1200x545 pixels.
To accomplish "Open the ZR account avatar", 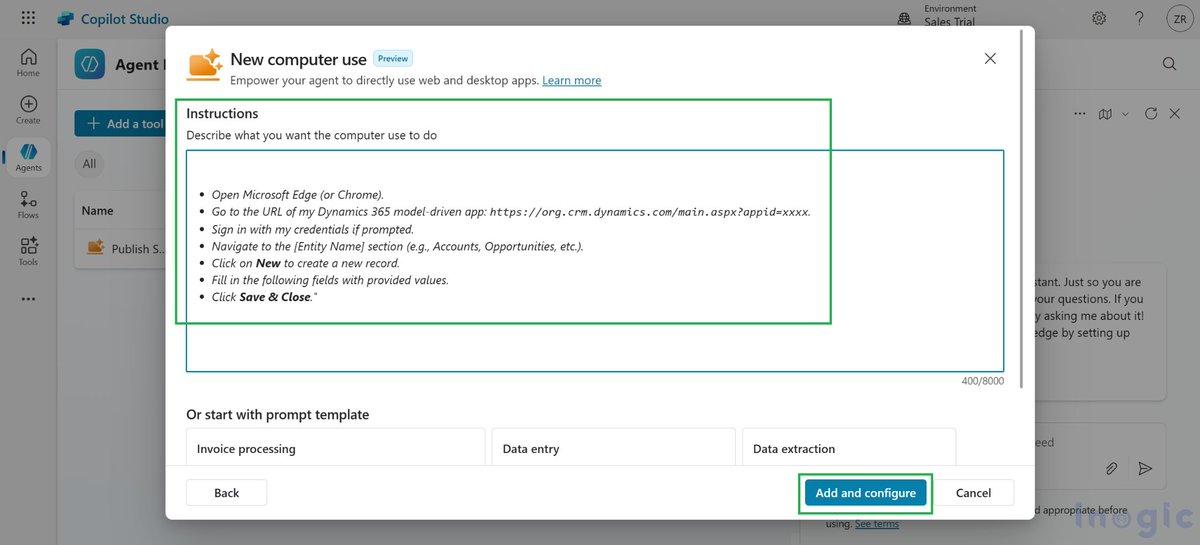I will click(x=1178, y=18).
